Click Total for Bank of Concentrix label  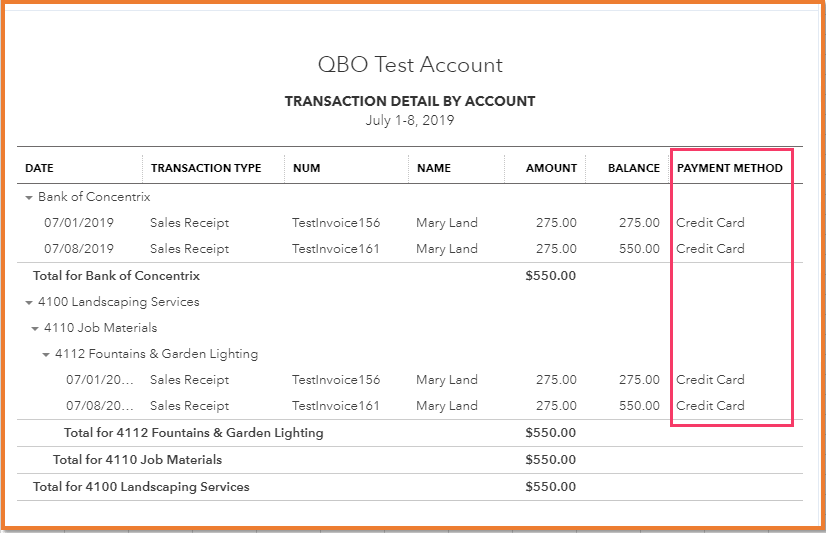point(116,276)
